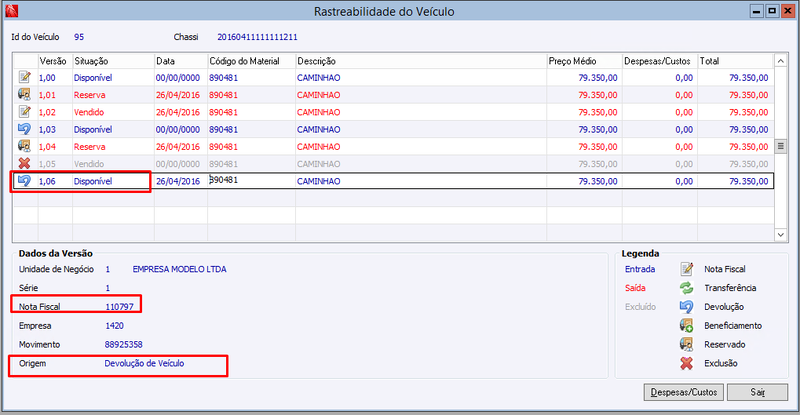Screen dimensions: 800x415
Task: Minimize the Rastreabilidade do Veículo window
Action: 757,11
